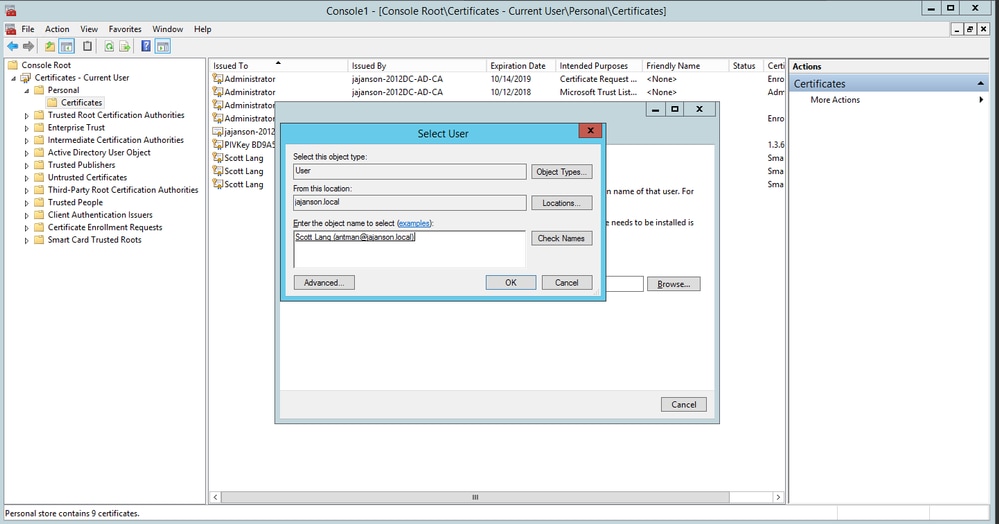Click the Advanced button in Select User
Screen dimensions: 999x524
324,282
